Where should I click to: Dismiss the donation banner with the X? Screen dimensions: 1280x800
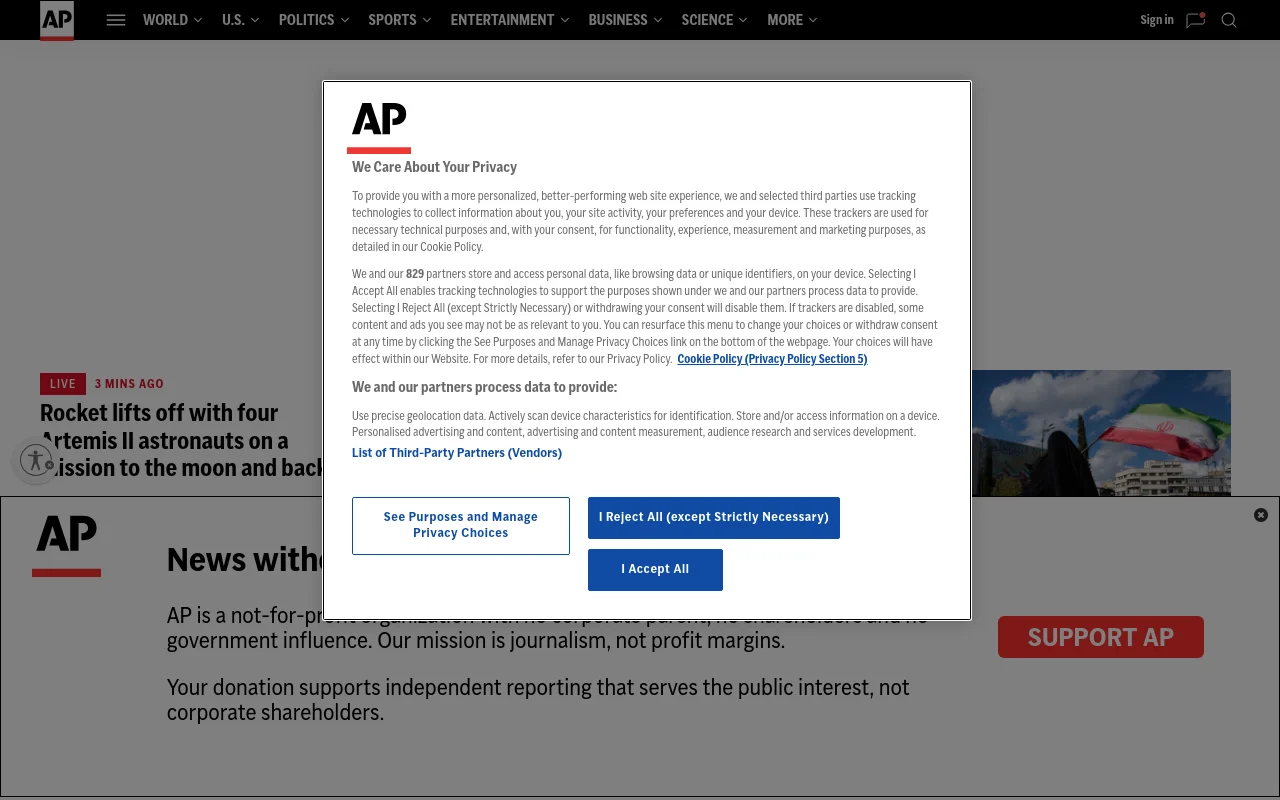tap(1260, 514)
